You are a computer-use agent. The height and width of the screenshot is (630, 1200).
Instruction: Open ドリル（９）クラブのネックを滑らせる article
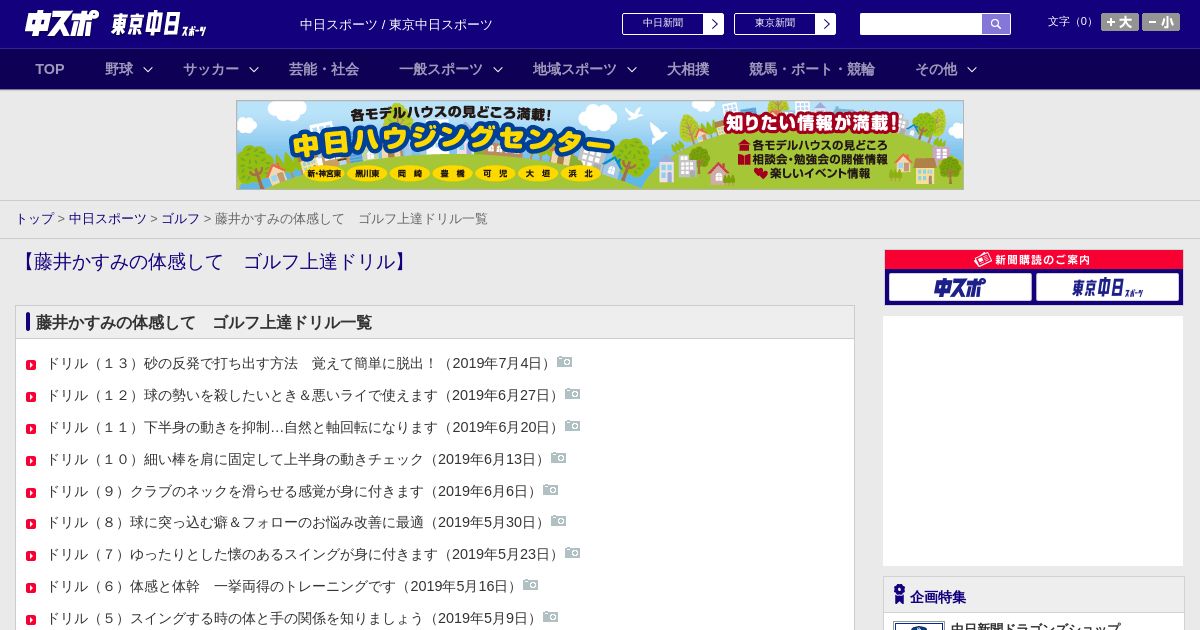pos(293,491)
